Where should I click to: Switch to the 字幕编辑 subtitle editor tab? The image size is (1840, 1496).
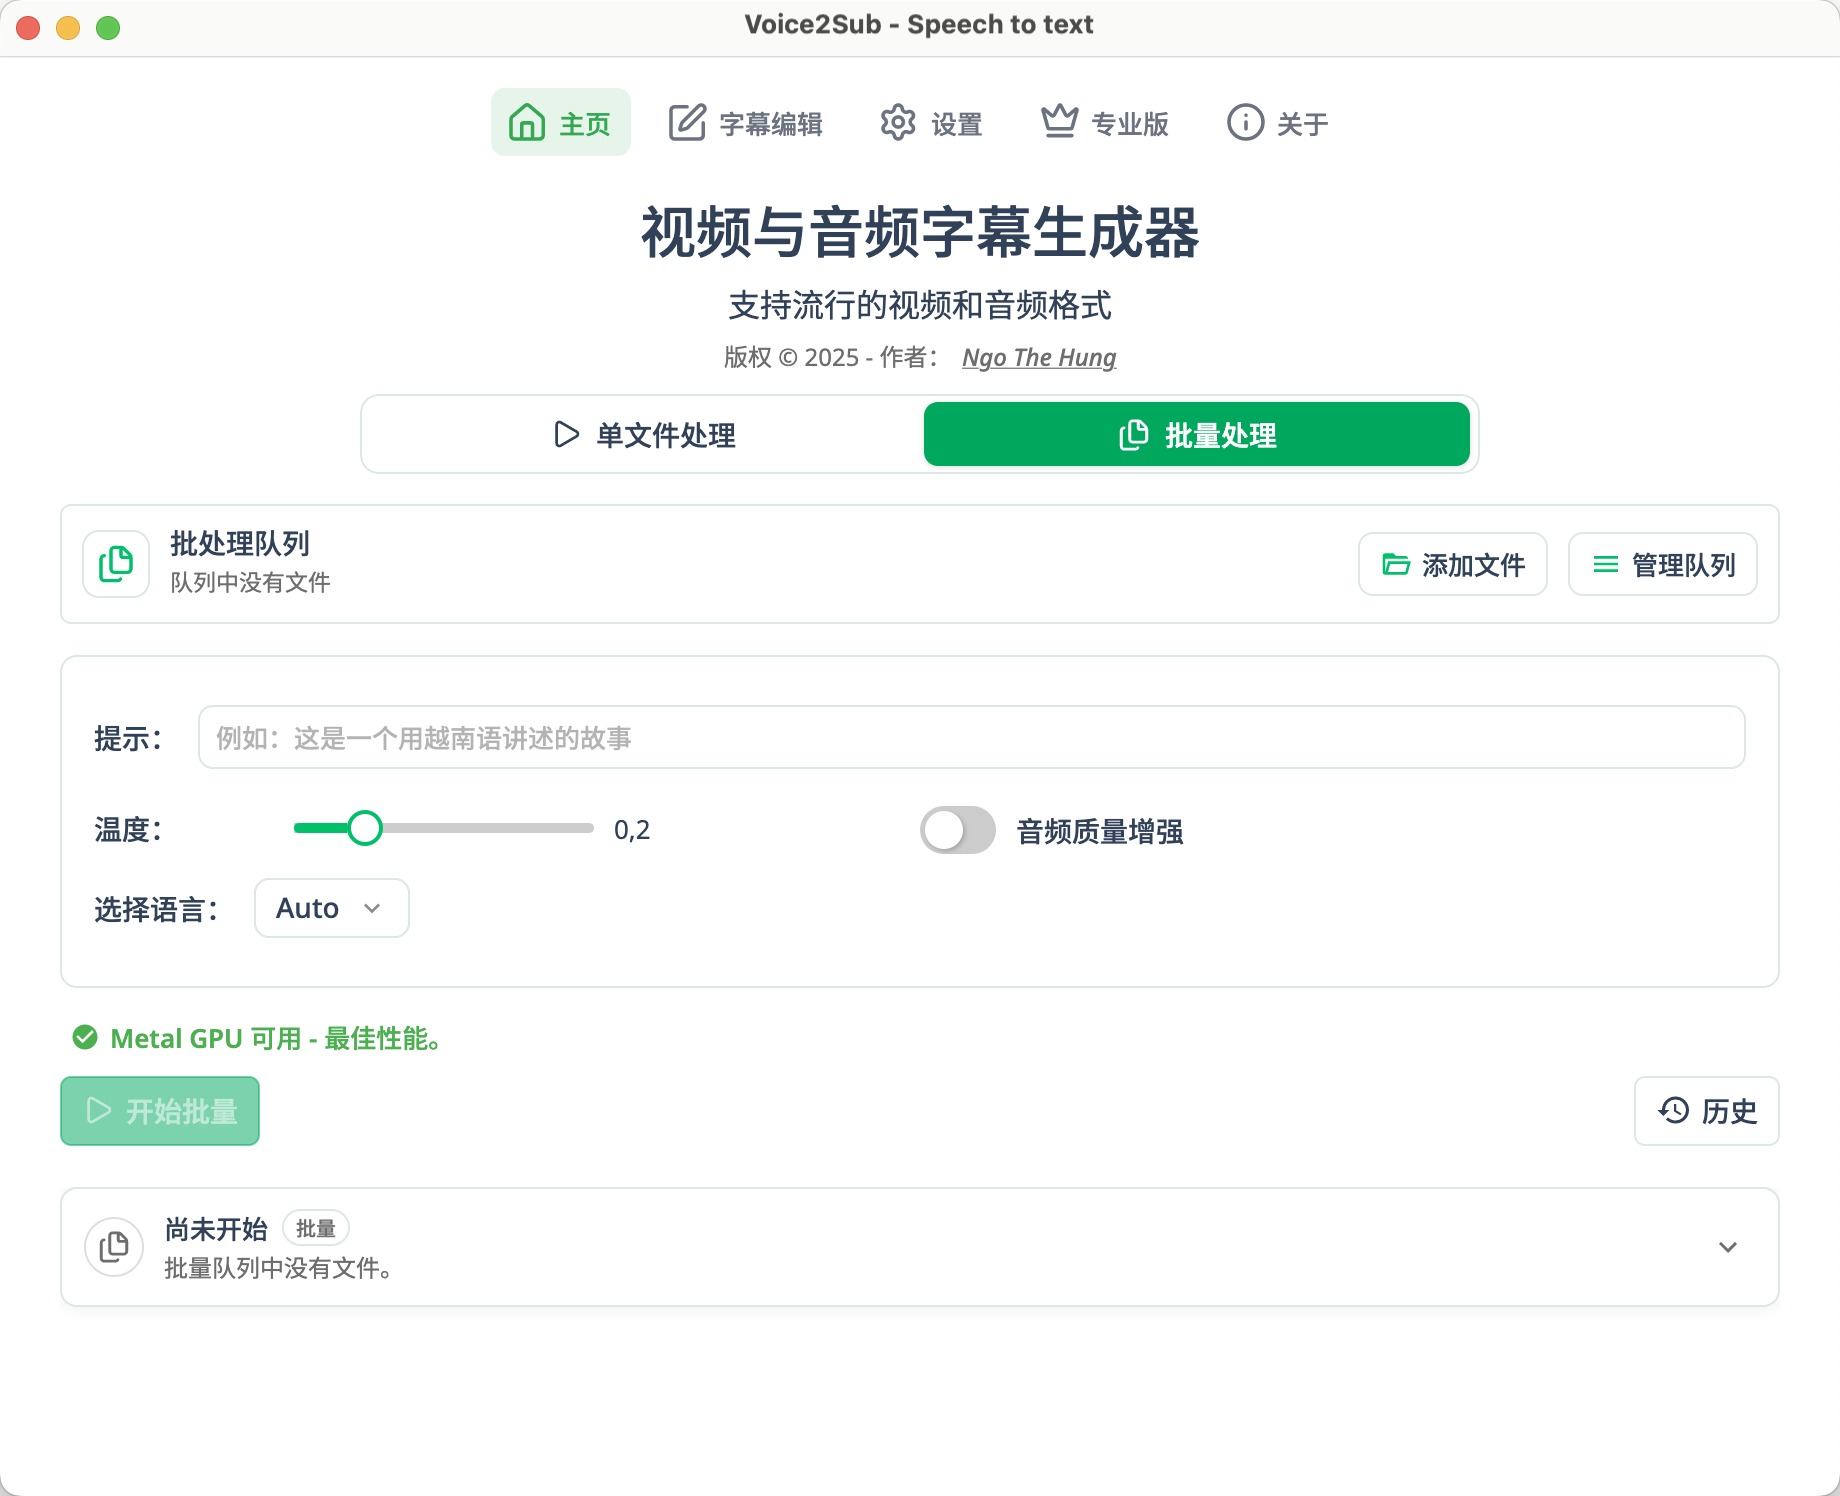tap(746, 123)
